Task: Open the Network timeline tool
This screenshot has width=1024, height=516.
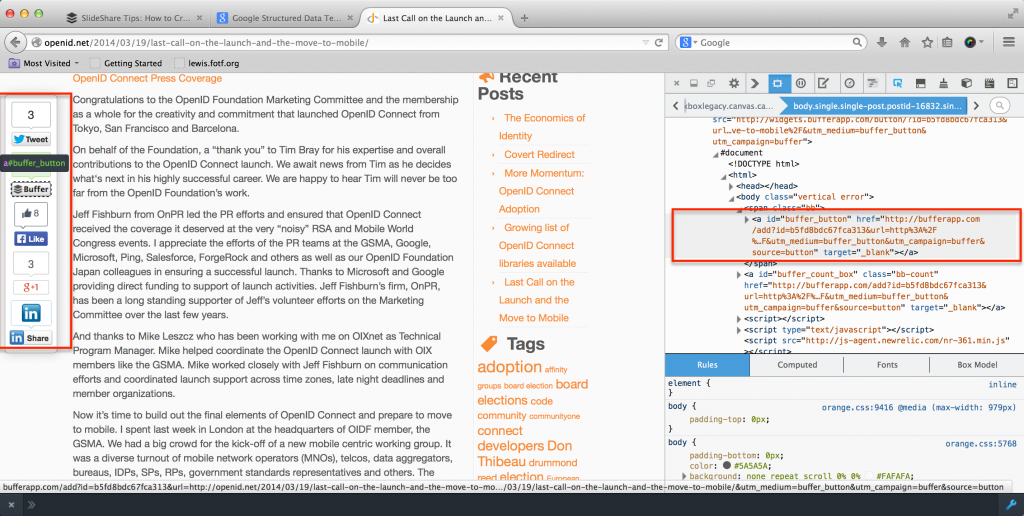Action: [x=872, y=84]
